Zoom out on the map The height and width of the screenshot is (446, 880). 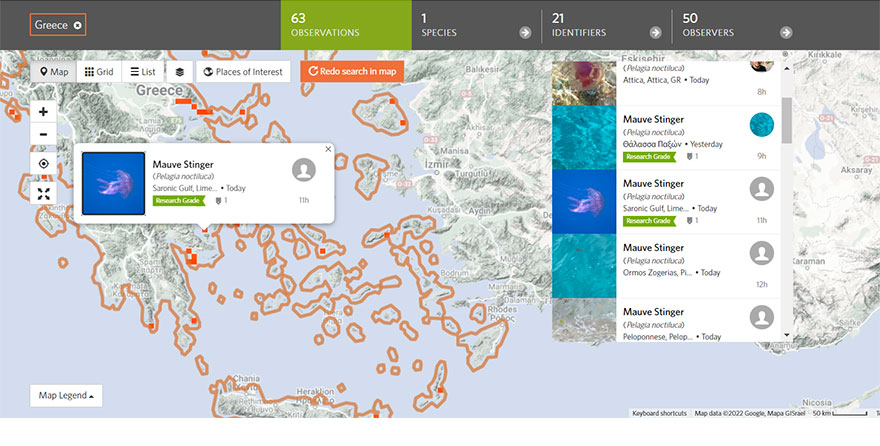(43, 135)
